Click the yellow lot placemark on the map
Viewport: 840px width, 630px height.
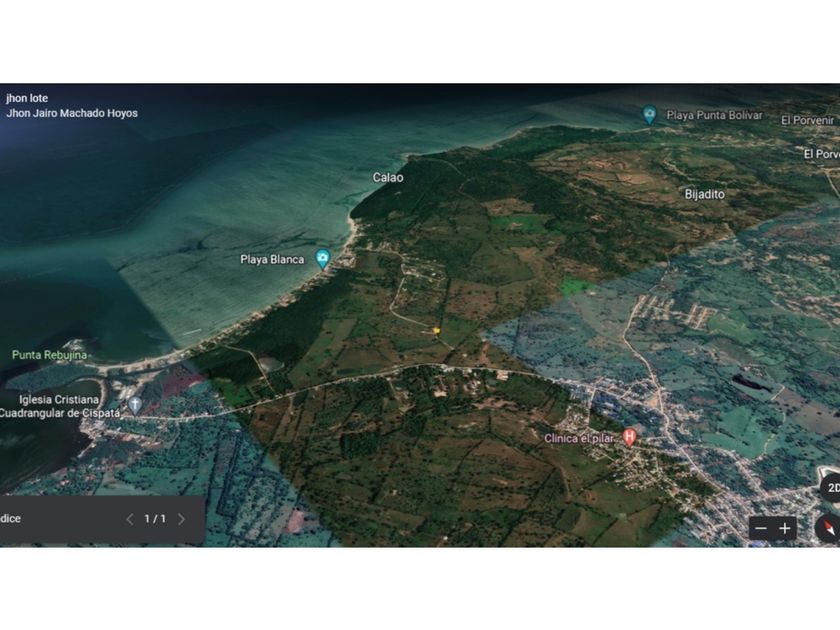tap(436, 331)
